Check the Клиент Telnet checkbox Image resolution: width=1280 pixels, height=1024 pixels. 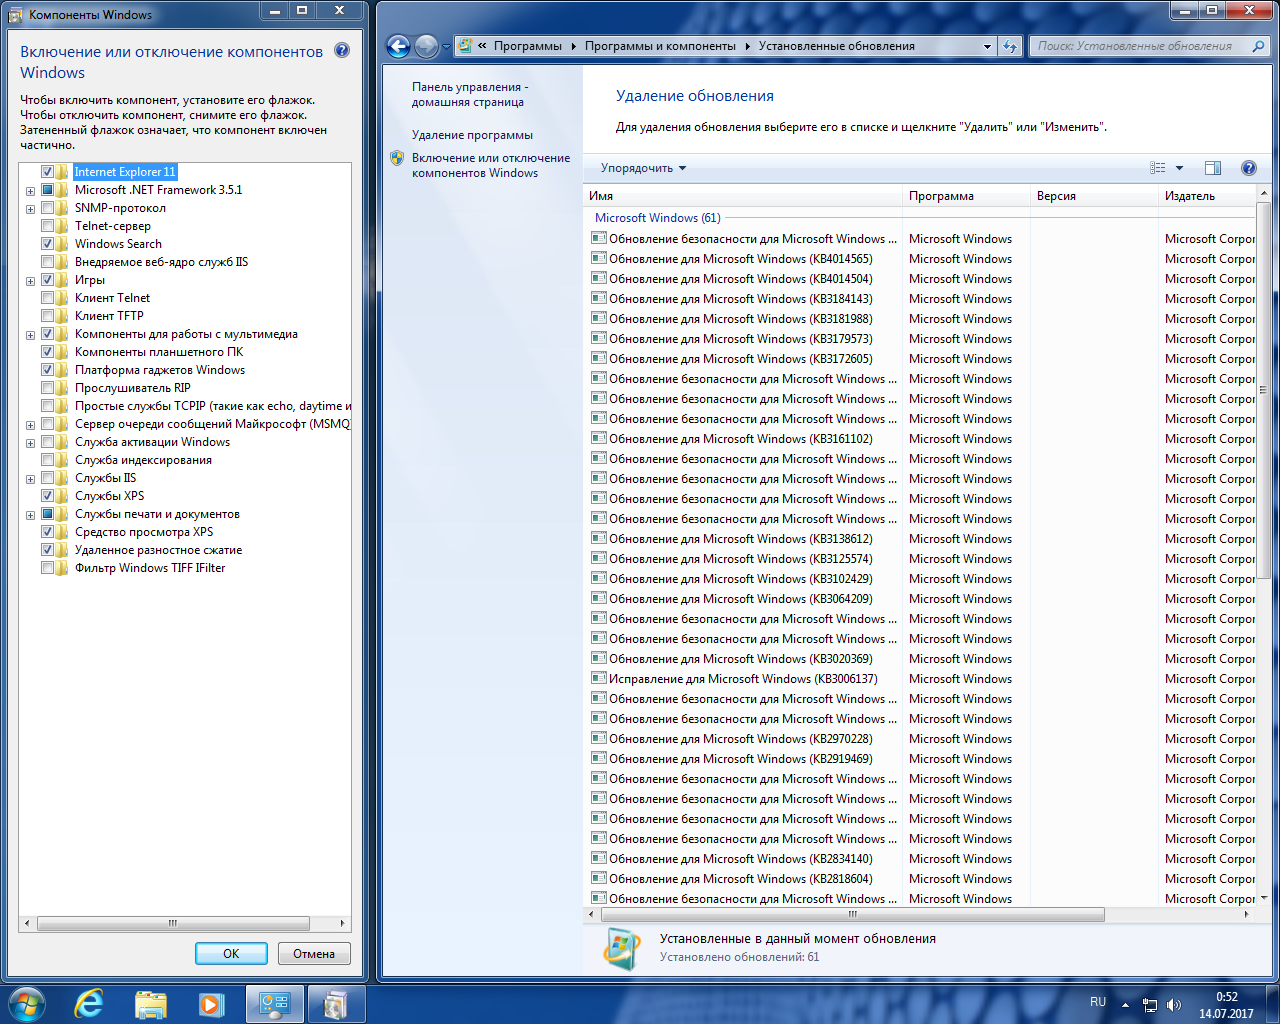[47, 298]
